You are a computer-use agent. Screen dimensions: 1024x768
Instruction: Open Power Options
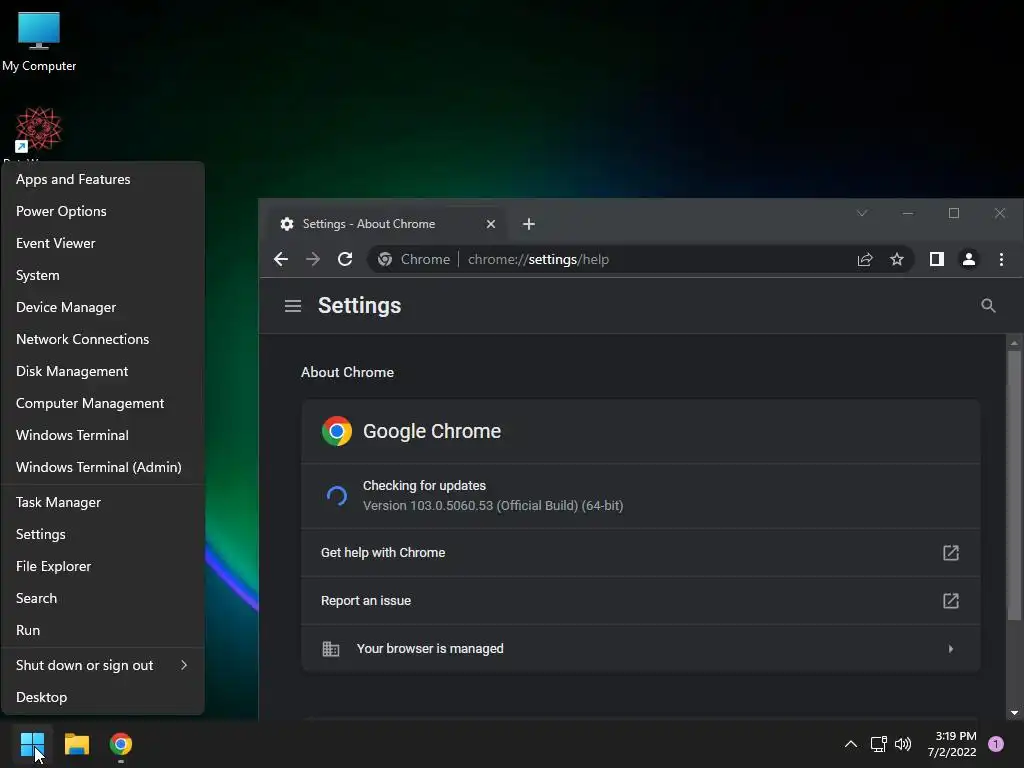(103, 211)
